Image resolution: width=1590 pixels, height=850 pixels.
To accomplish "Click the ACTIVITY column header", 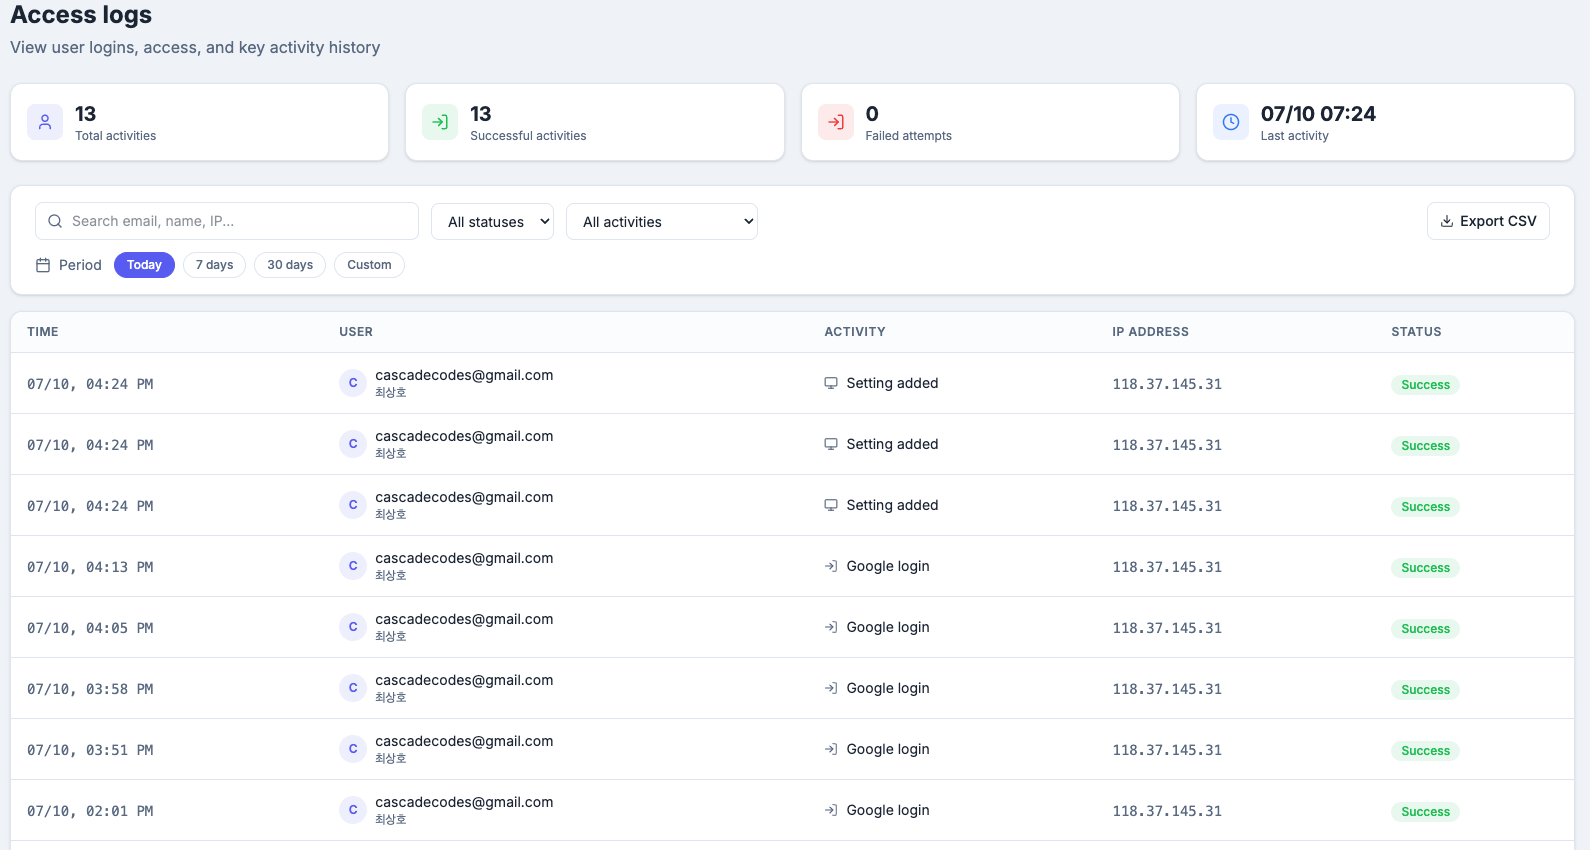I will (855, 332).
